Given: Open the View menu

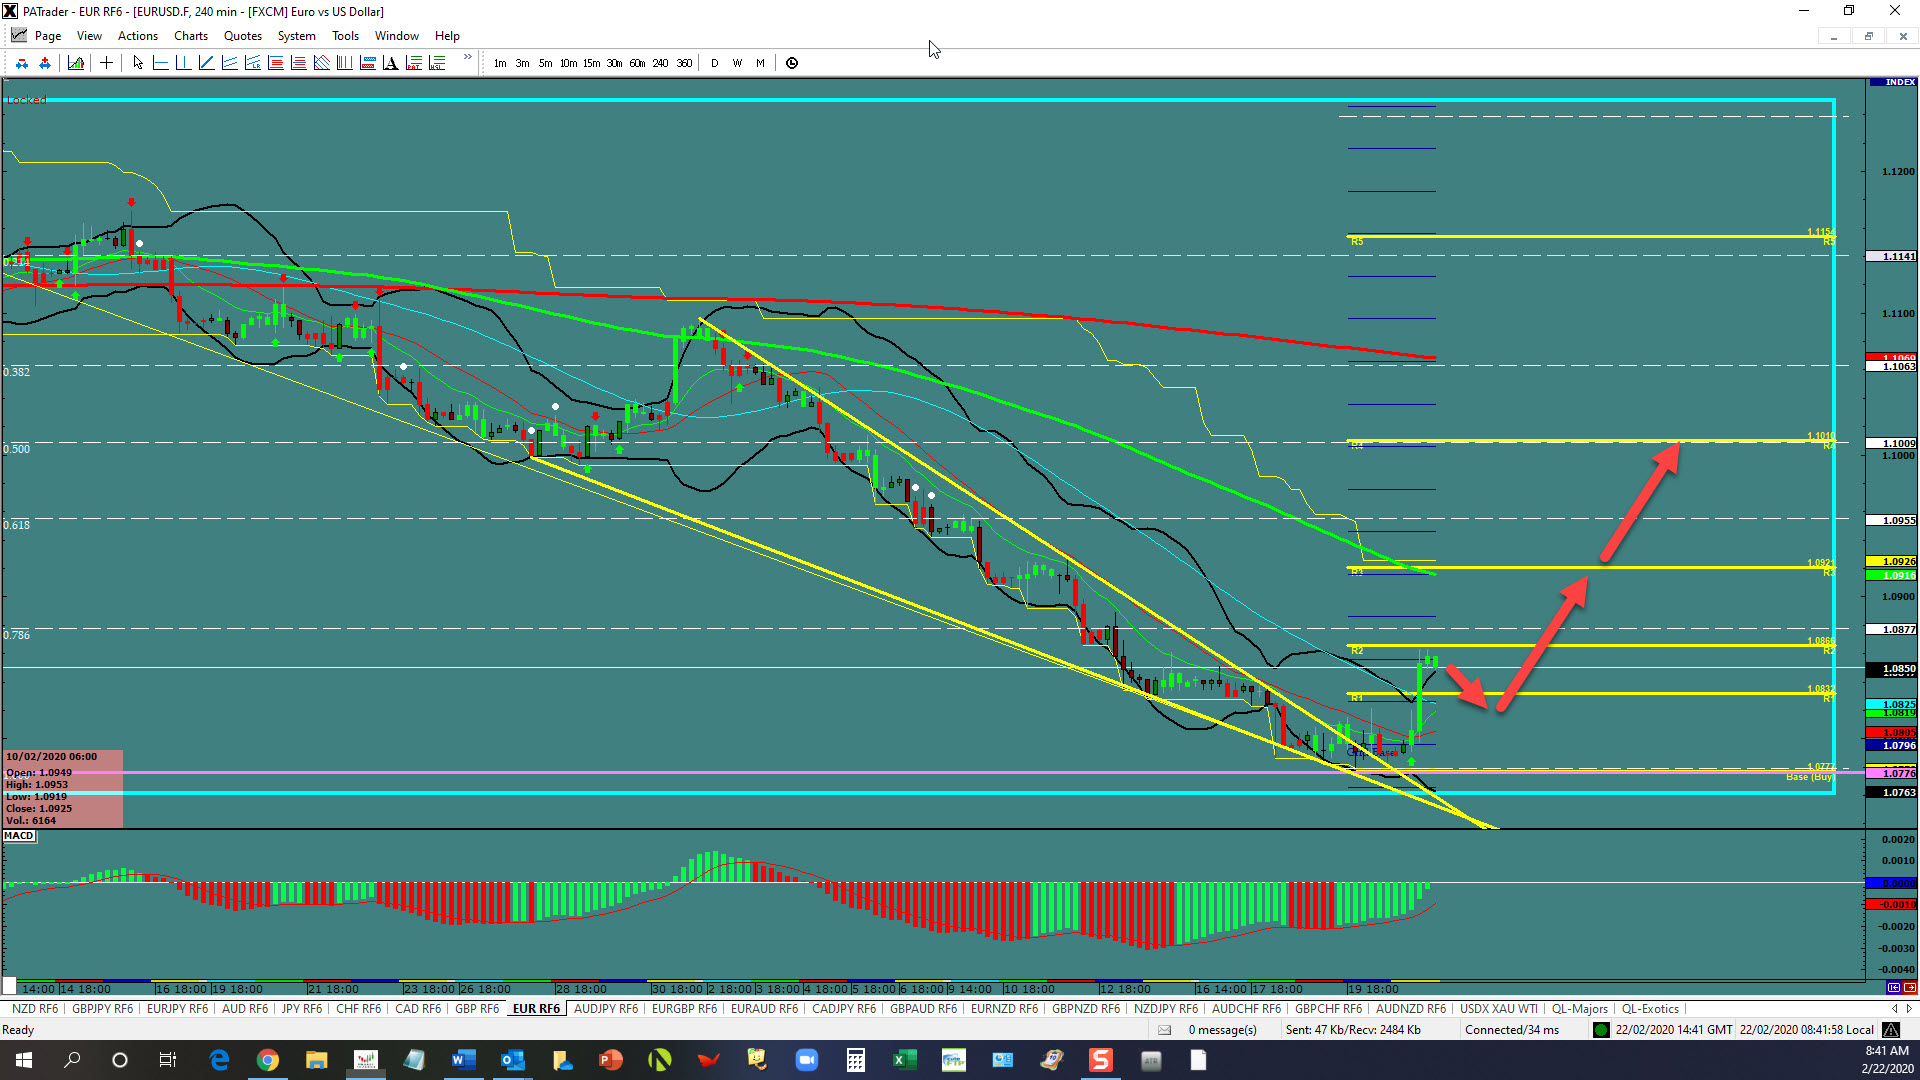Looking at the screenshot, I should (89, 36).
